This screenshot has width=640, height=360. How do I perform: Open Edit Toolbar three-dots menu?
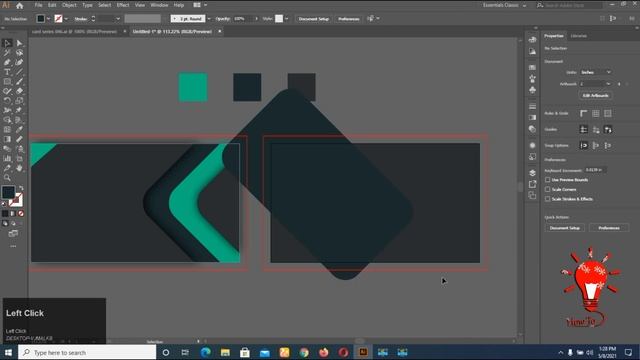(x=13, y=246)
